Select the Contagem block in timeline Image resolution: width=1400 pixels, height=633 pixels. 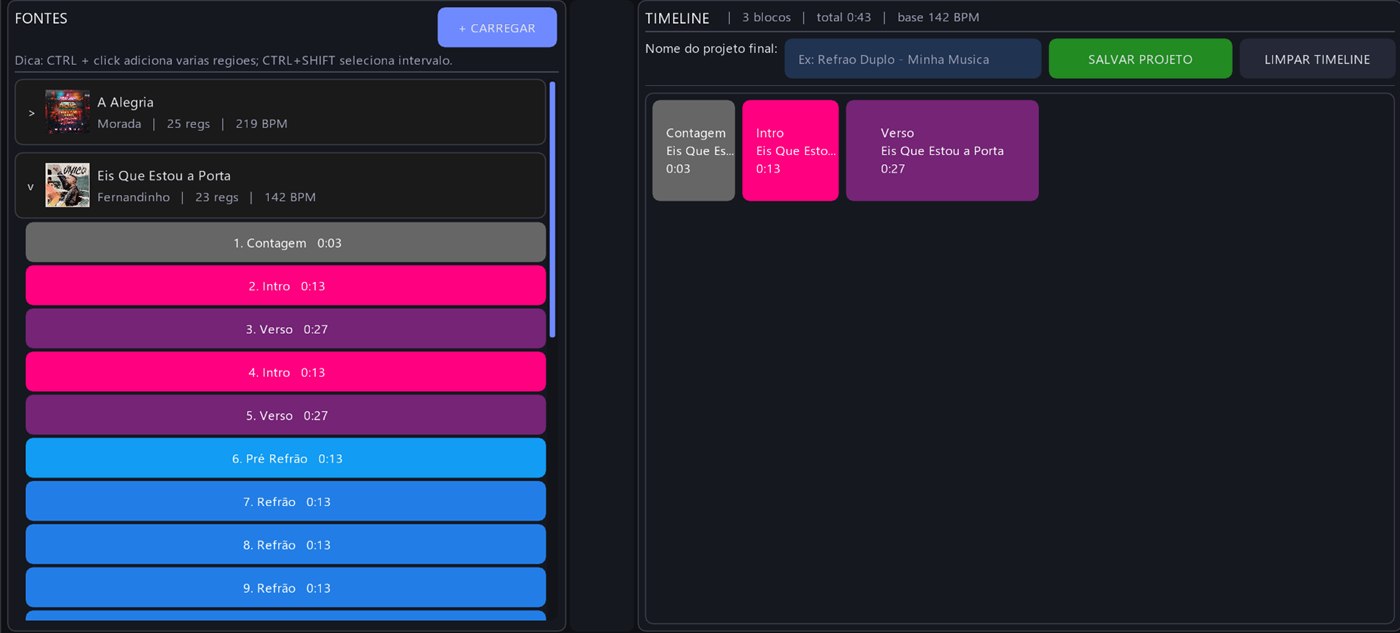tap(694, 150)
